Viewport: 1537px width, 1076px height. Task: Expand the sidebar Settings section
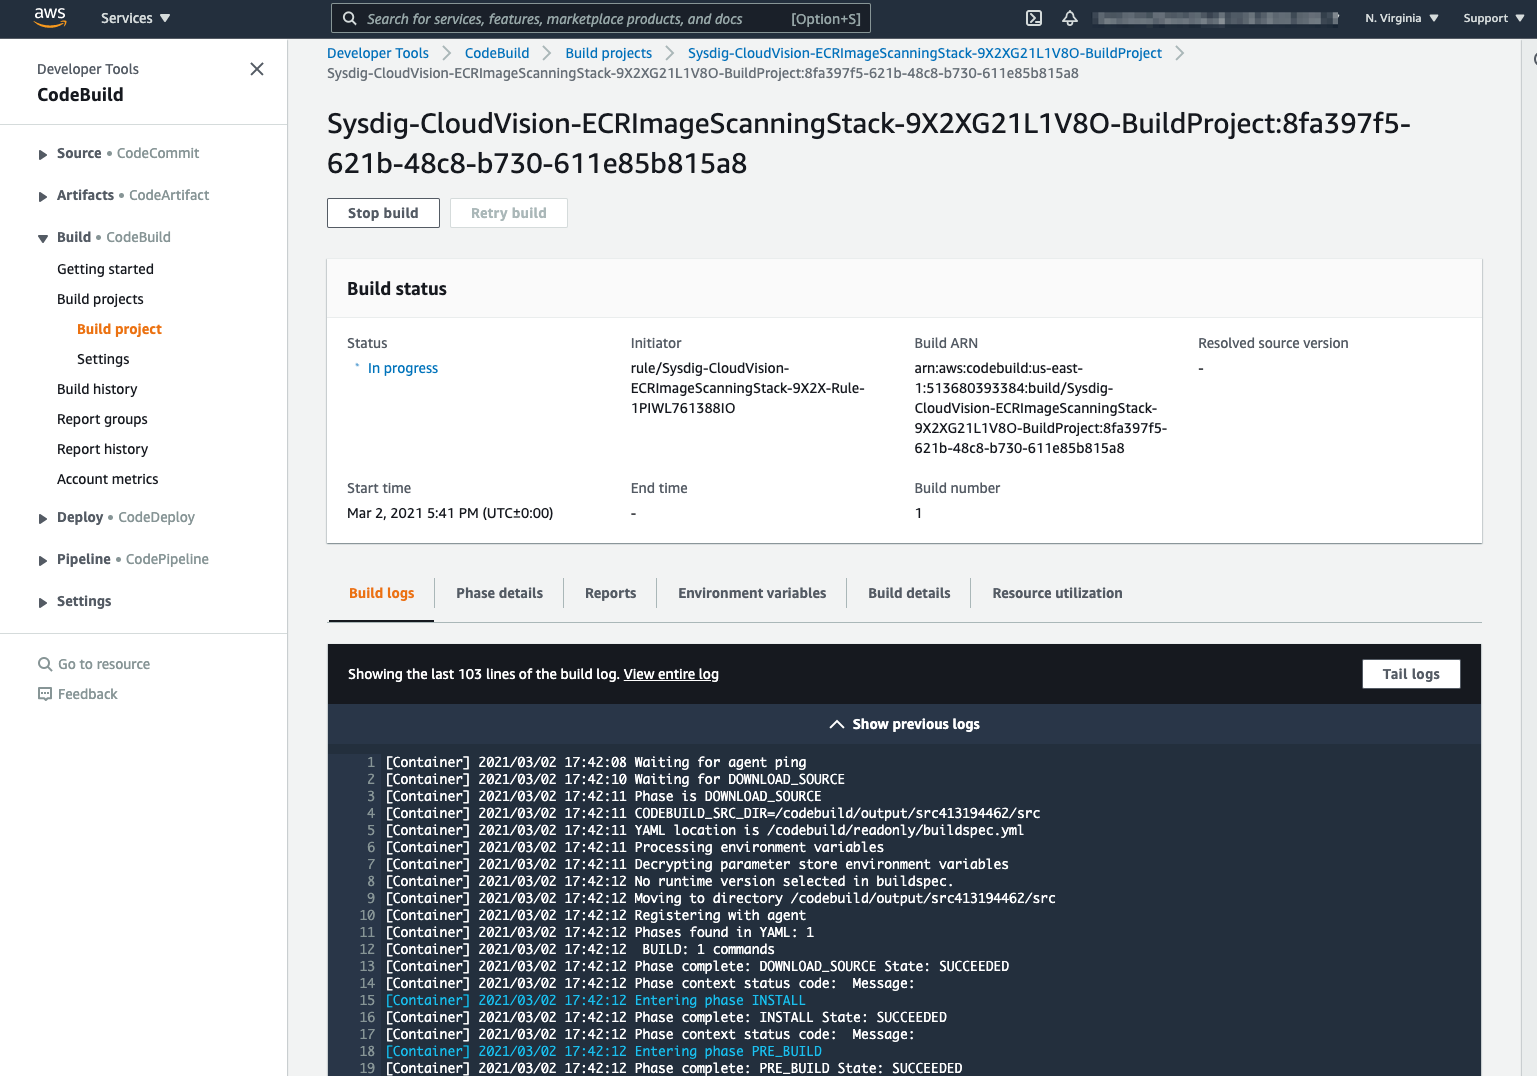(43, 602)
